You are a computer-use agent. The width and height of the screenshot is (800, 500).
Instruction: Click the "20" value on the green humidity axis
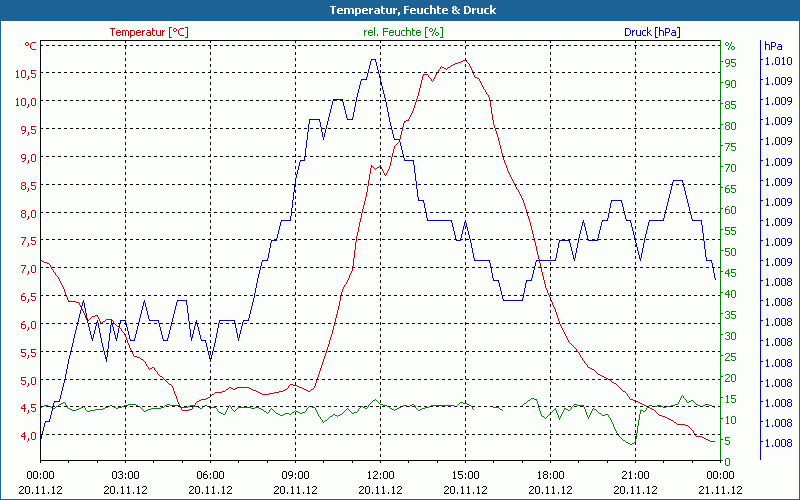[731, 379]
